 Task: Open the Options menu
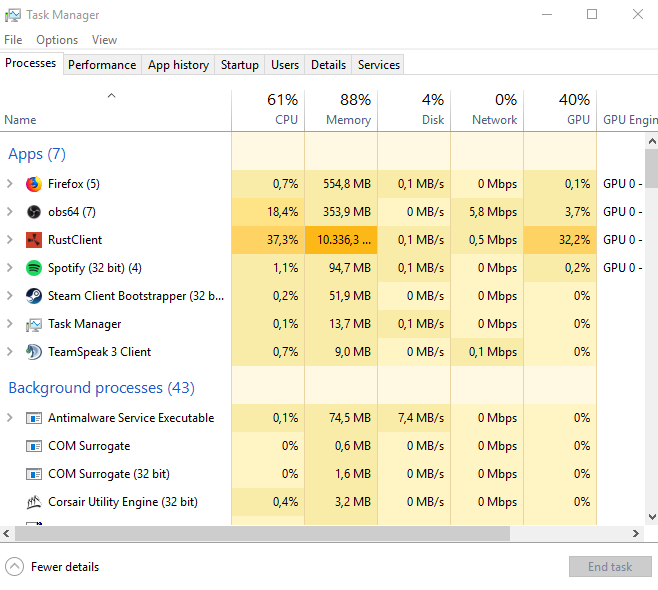pos(57,40)
